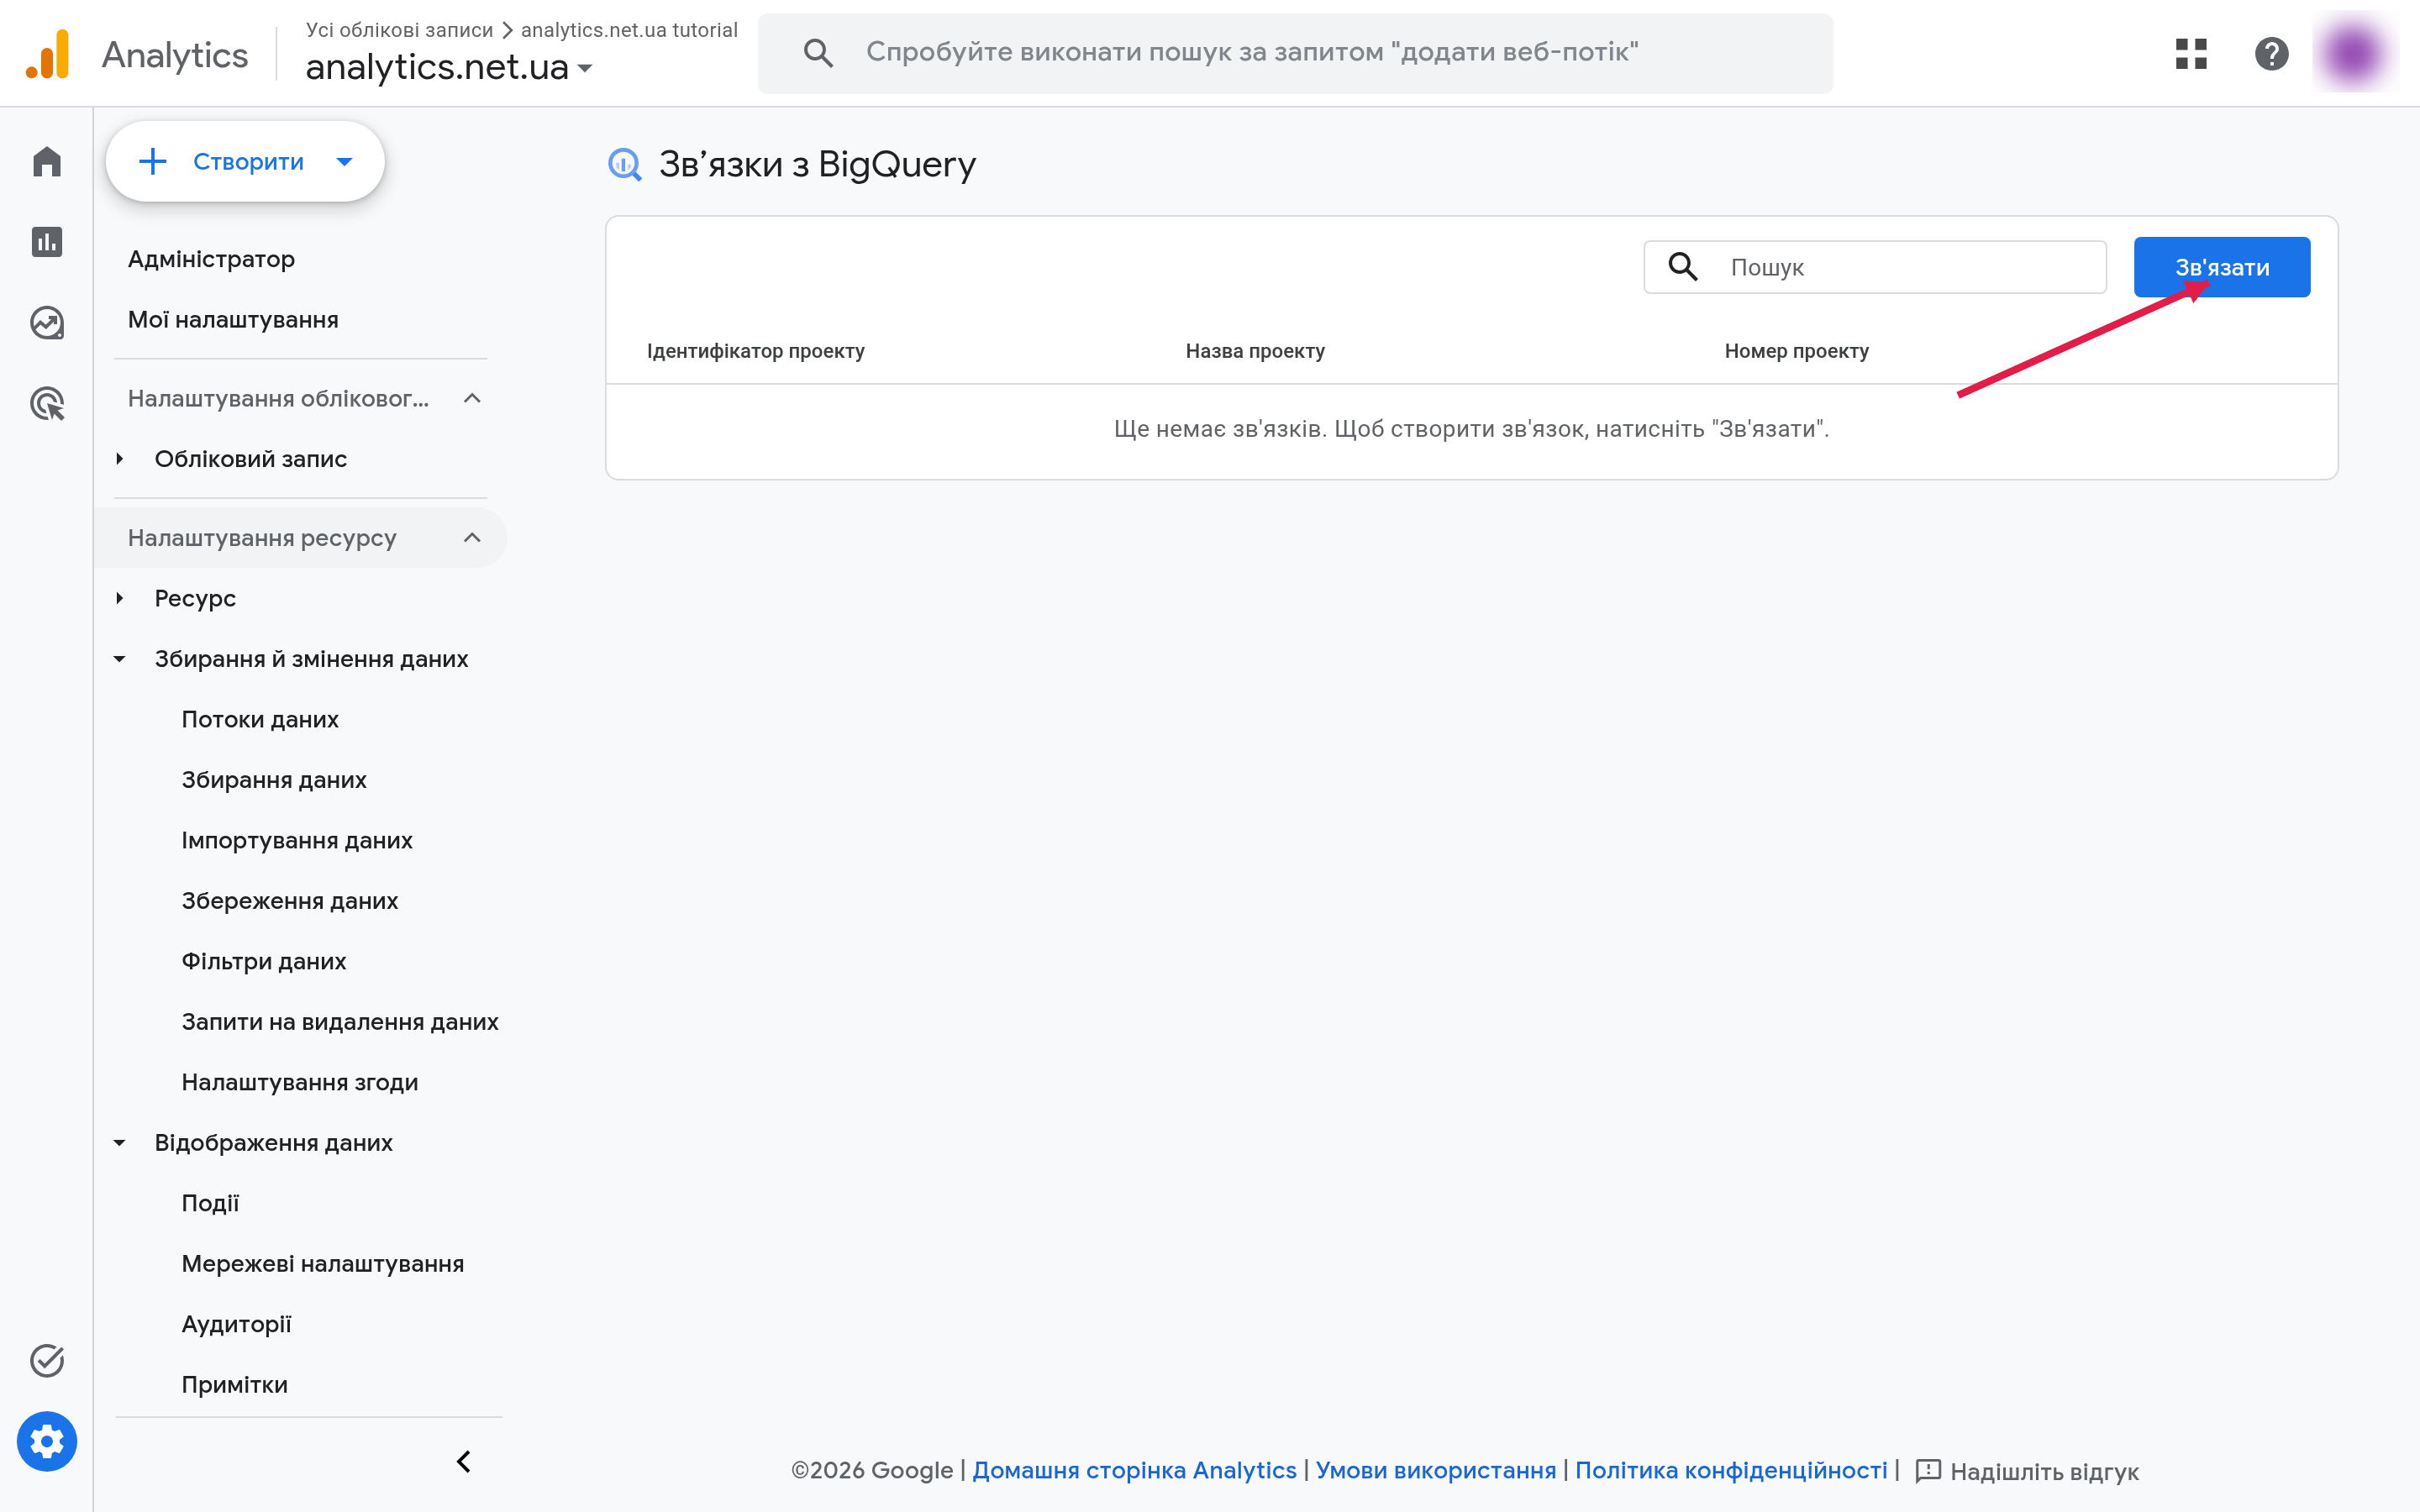
Task: Open Збирання даних settings
Action: pyautogui.click(x=274, y=780)
